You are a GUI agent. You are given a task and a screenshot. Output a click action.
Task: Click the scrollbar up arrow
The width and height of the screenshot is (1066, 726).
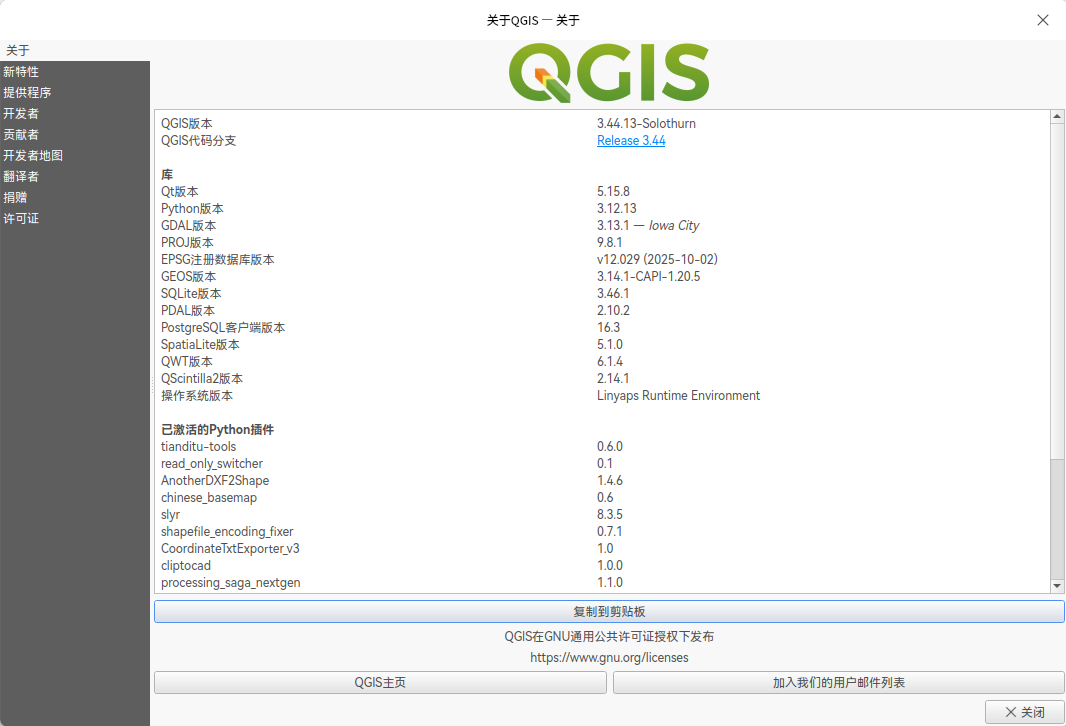click(1056, 116)
